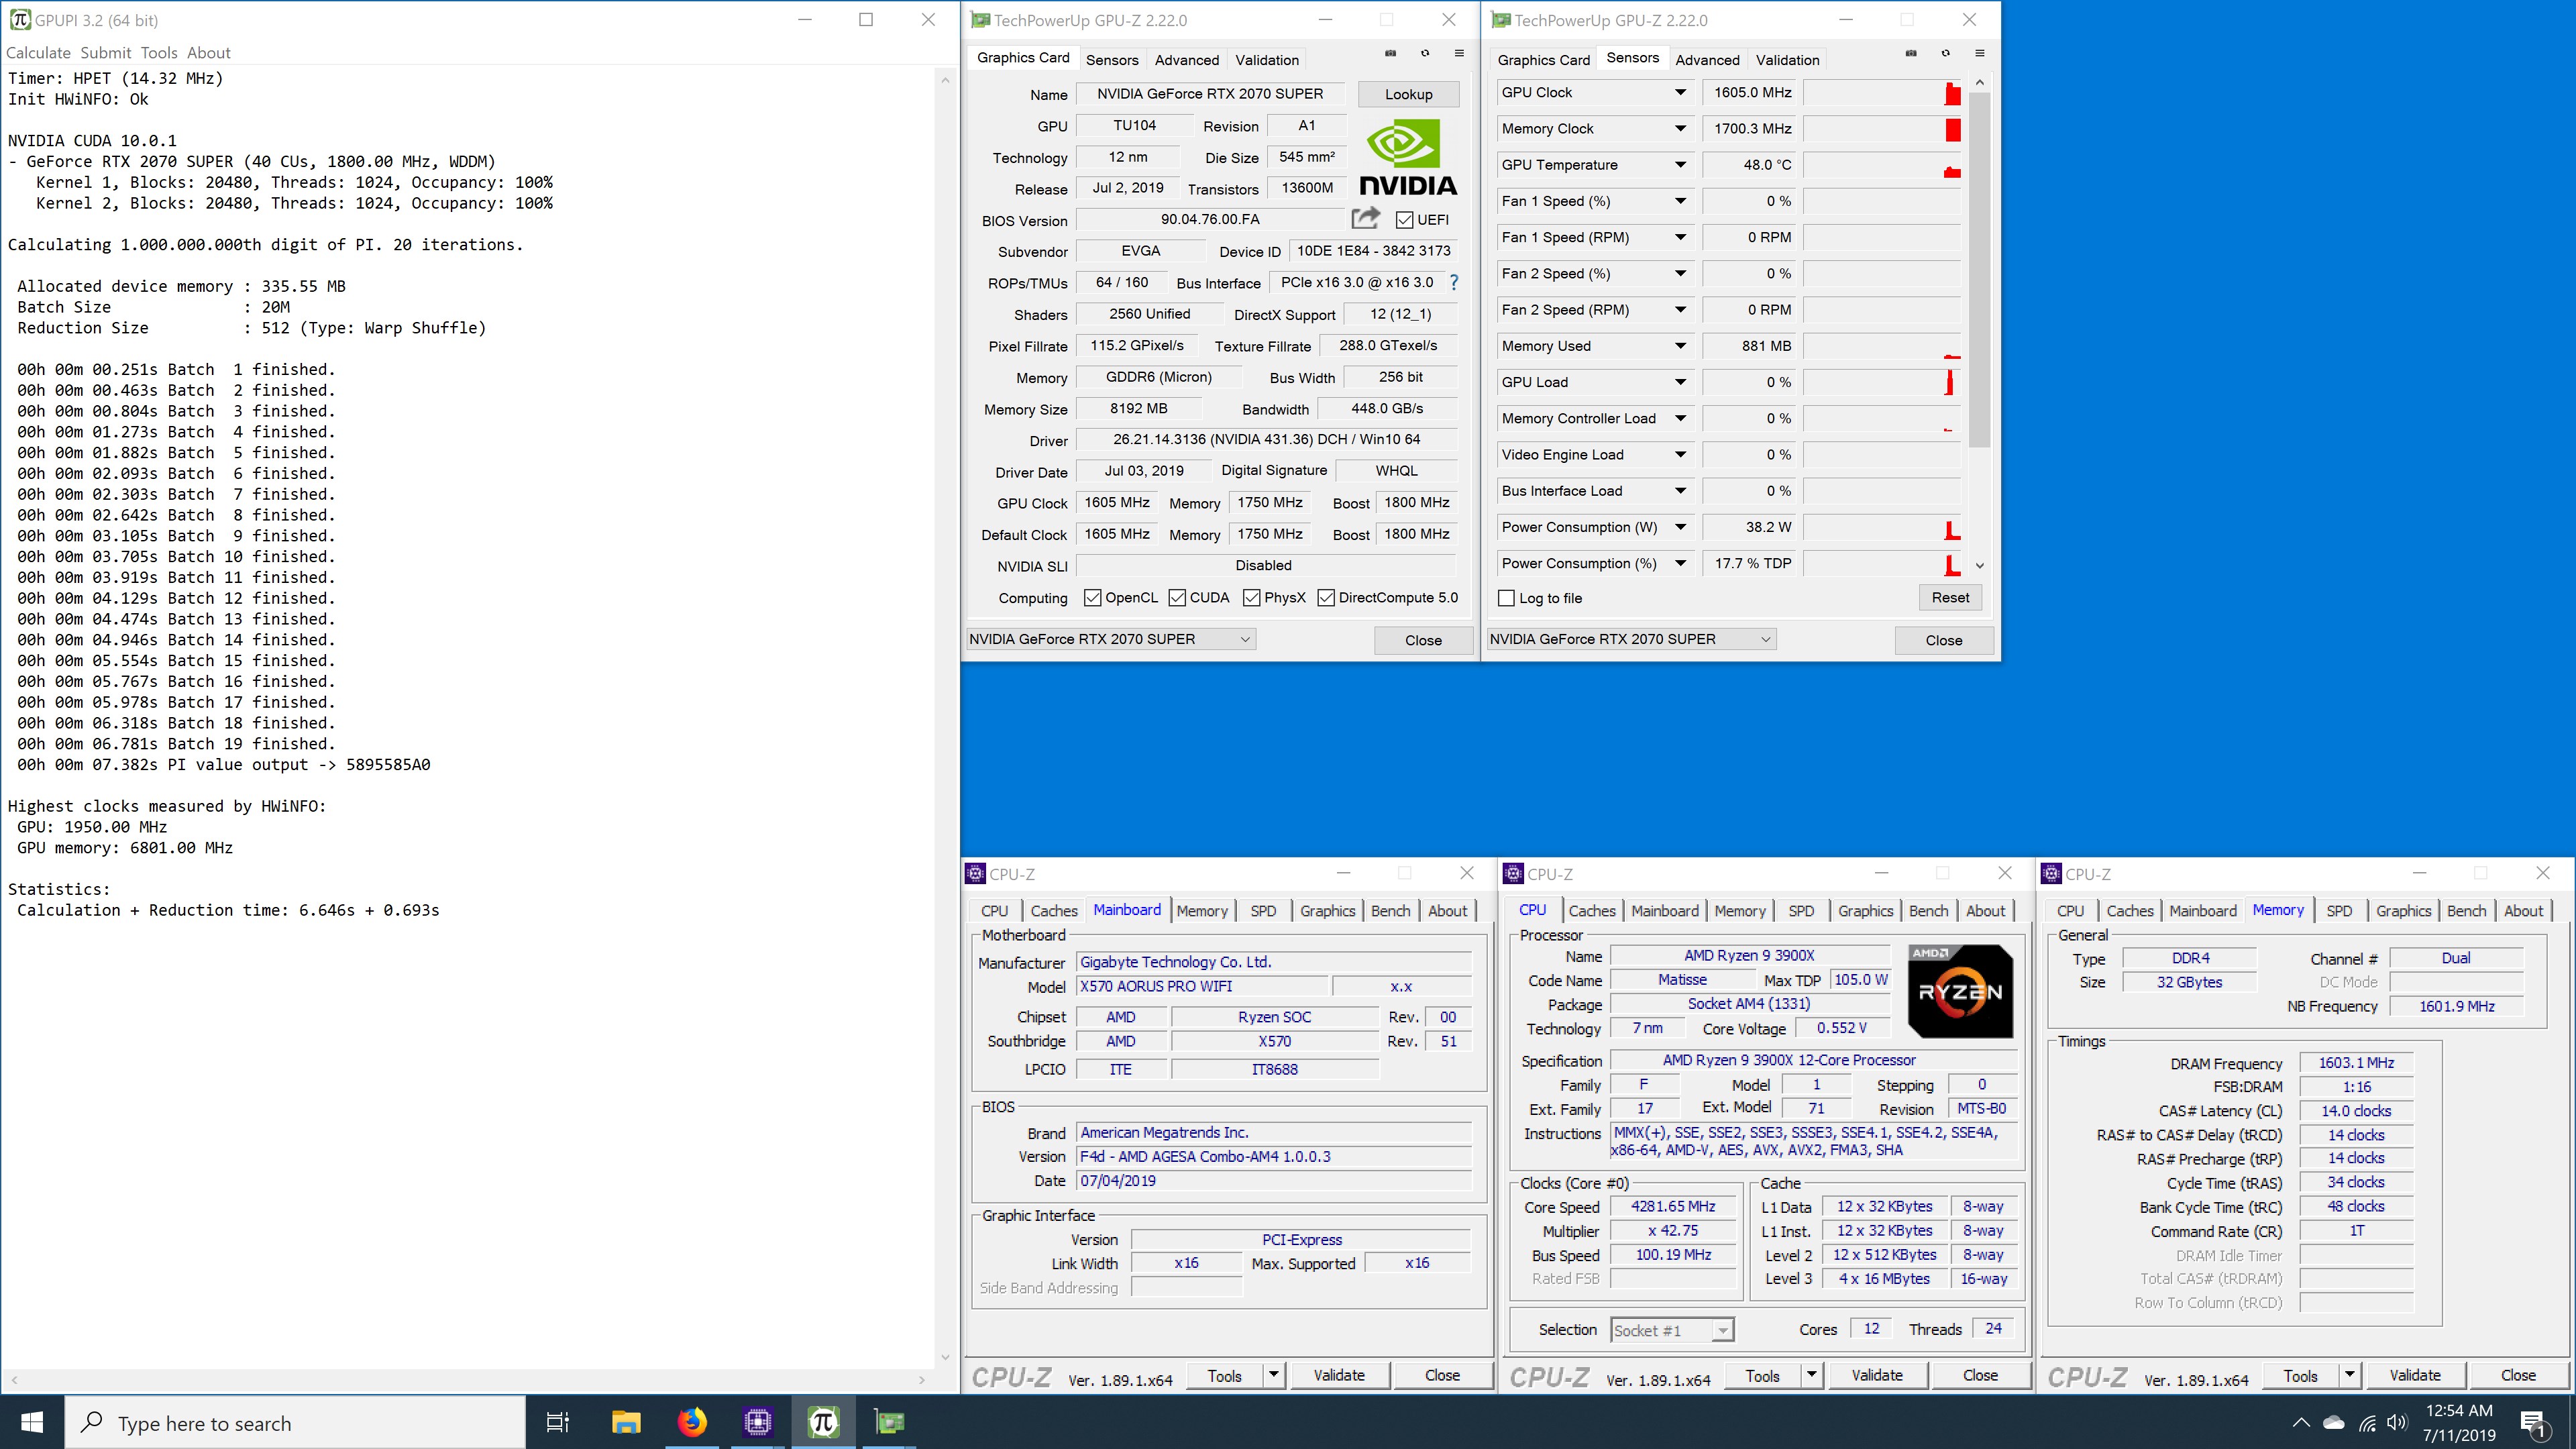
Task: Open the Submit menu in GPUPI
Action: tap(106, 53)
